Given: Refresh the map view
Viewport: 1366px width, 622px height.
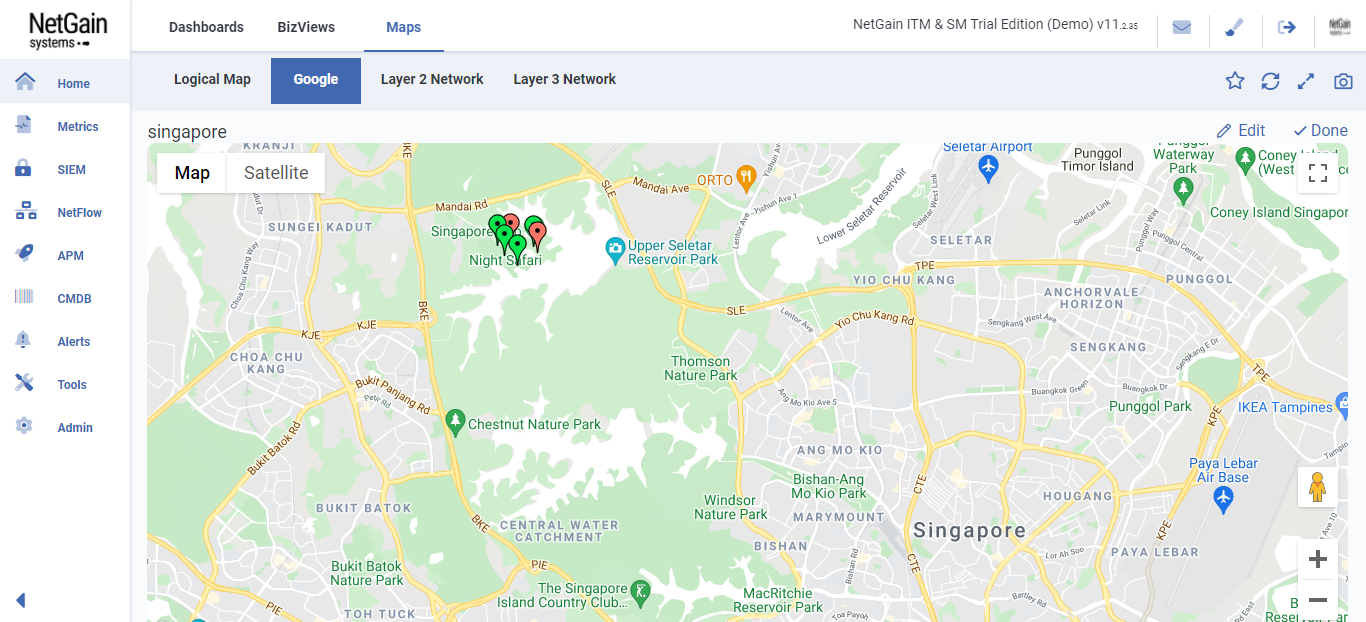Looking at the screenshot, I should click(1270, 81).
